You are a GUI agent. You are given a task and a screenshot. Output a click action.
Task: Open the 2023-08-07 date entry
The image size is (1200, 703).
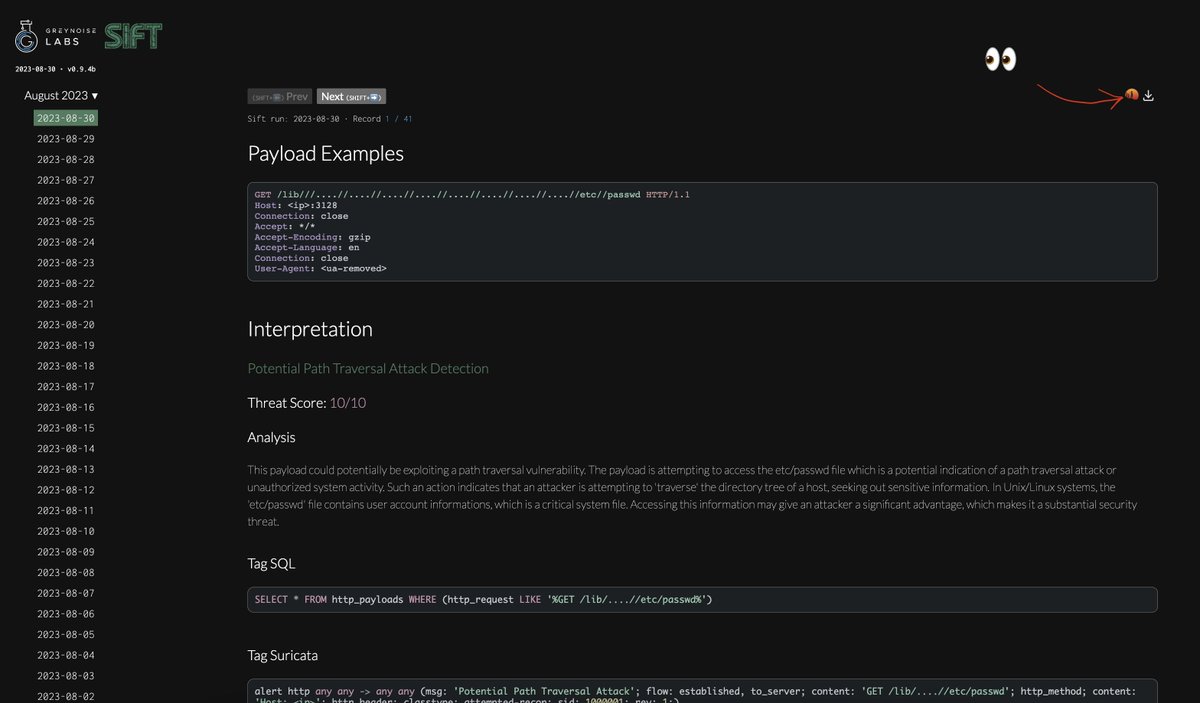(66, 594)
